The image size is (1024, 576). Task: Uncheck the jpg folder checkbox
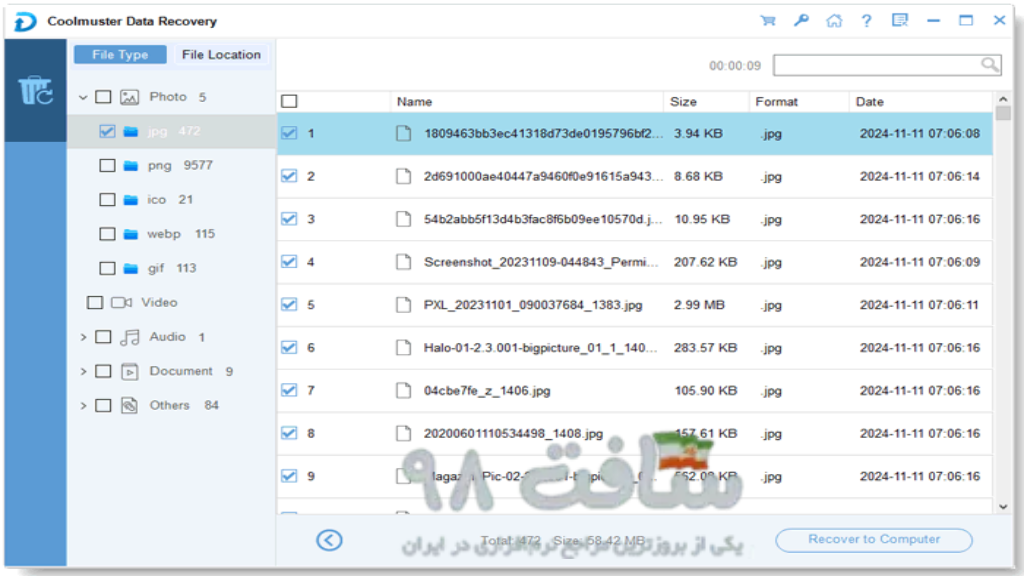point(108,131)
